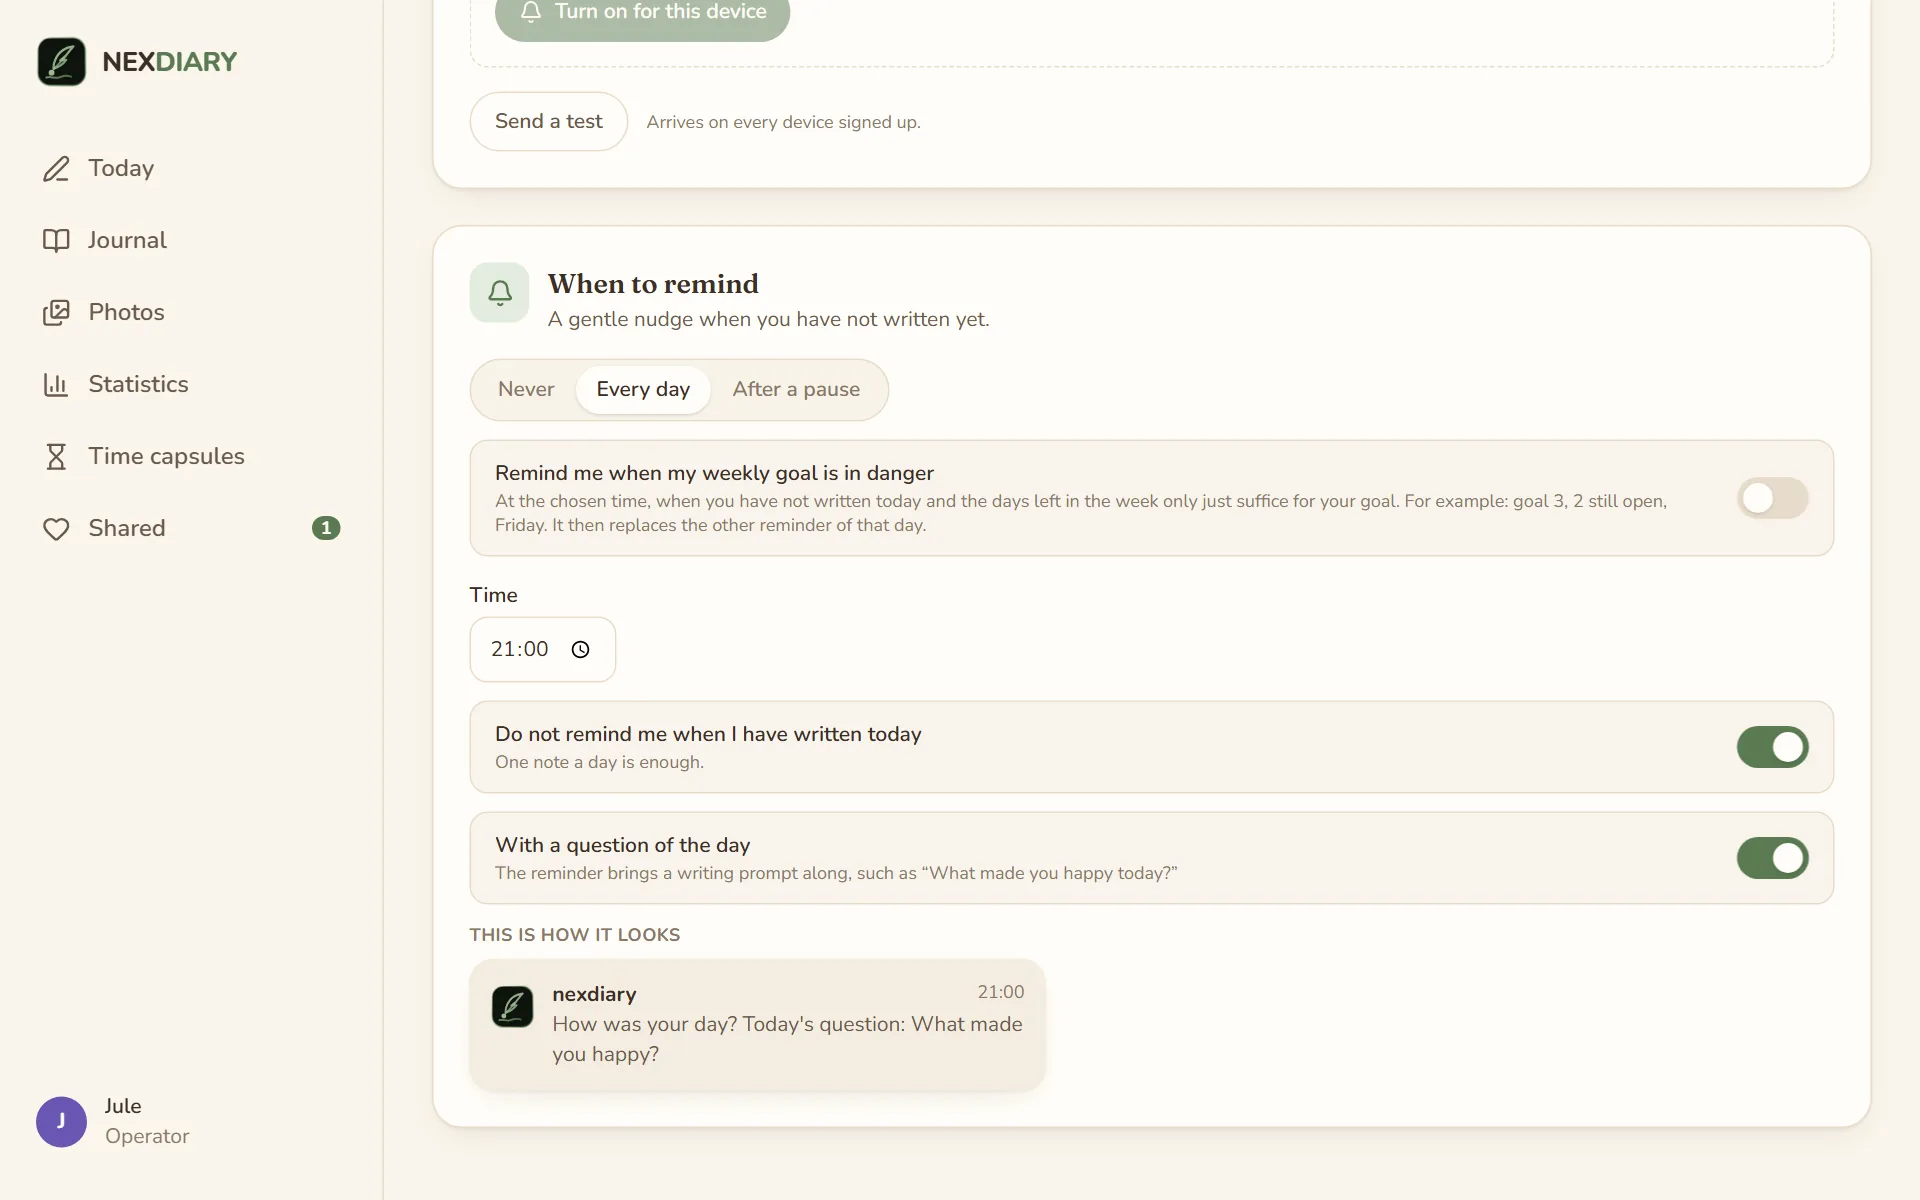Open the Today page
The image size is (1920, 1200).
click(191, 169)
